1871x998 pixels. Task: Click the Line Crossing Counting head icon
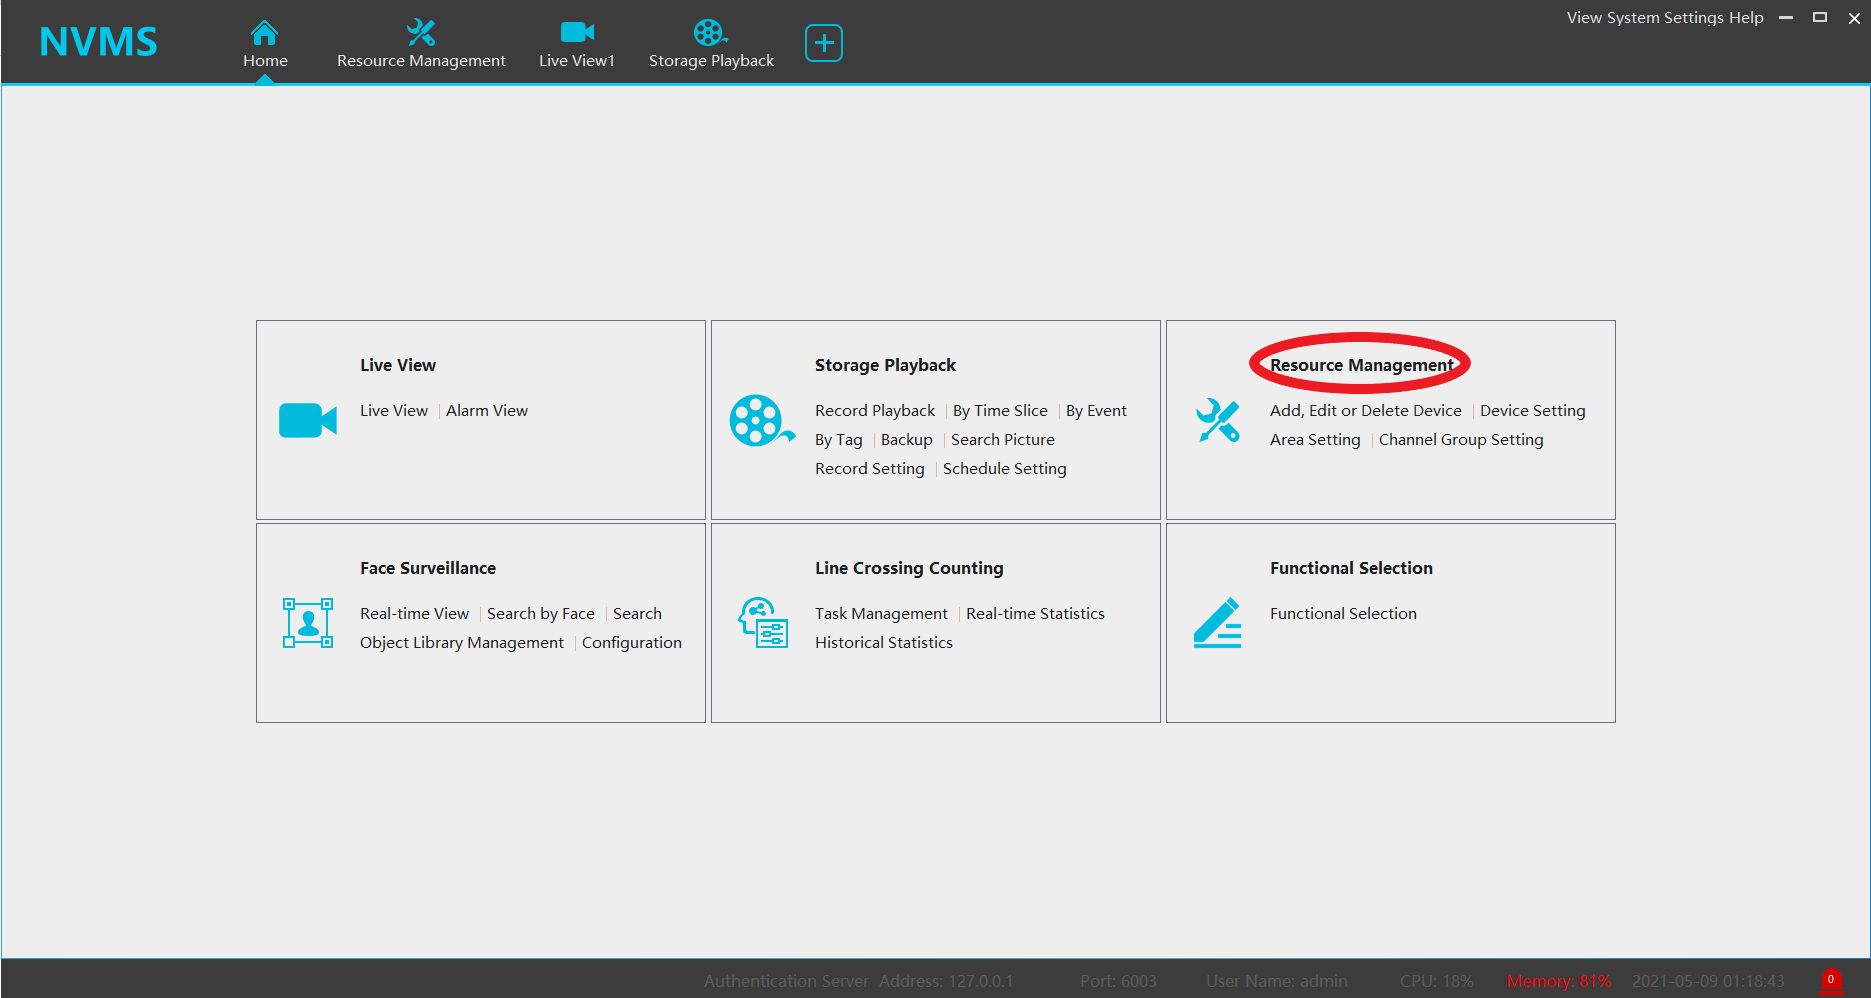[x=763, y=623]
